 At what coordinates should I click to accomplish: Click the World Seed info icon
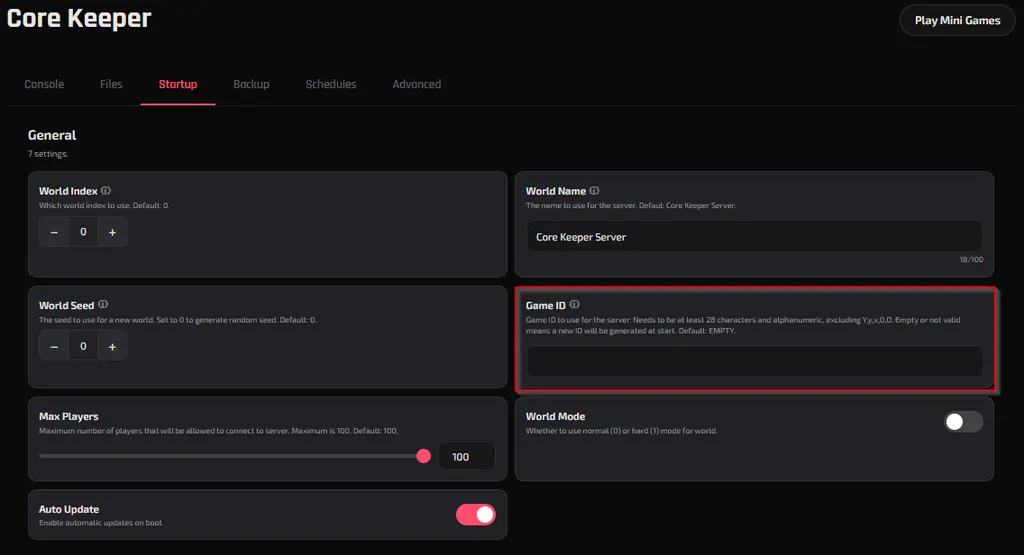tap(103, 304)
